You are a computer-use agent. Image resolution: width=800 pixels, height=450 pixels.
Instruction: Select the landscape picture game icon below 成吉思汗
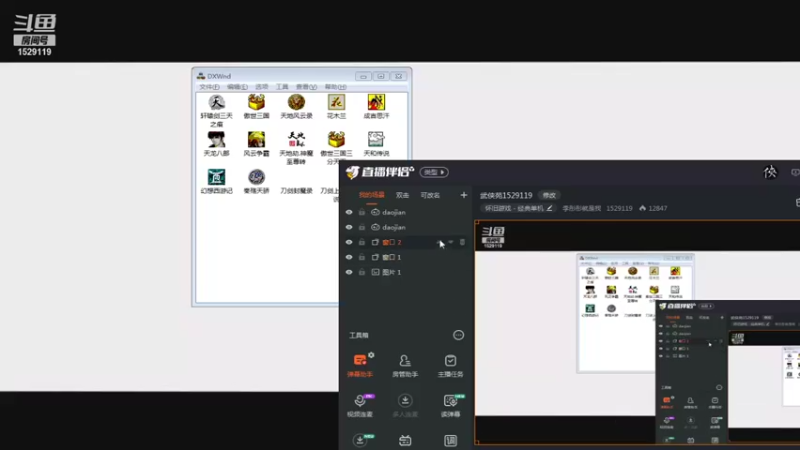(376, 139)
